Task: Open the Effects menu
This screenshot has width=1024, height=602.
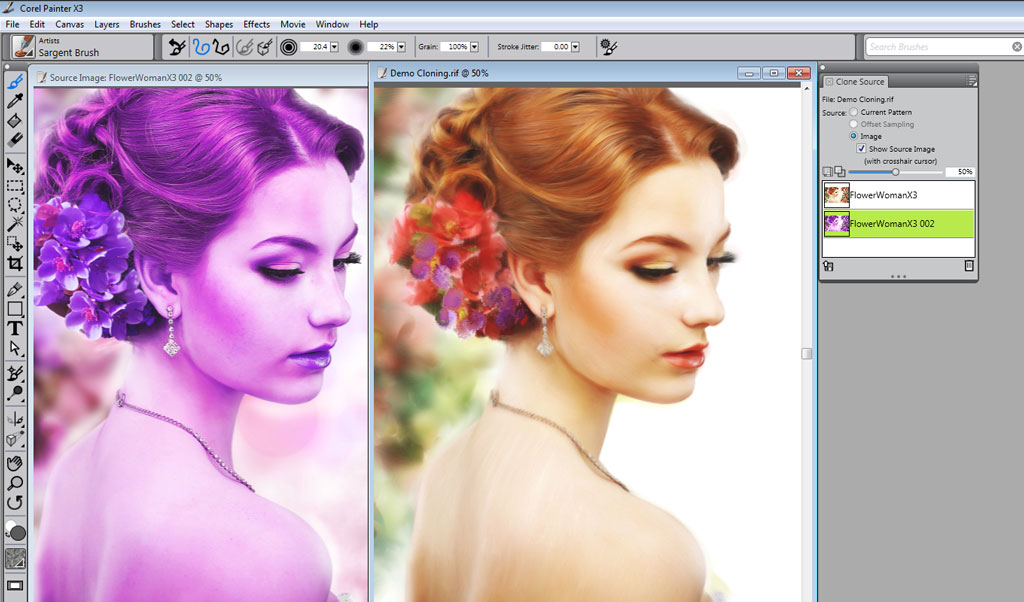Action: click(x=256, y=24)
